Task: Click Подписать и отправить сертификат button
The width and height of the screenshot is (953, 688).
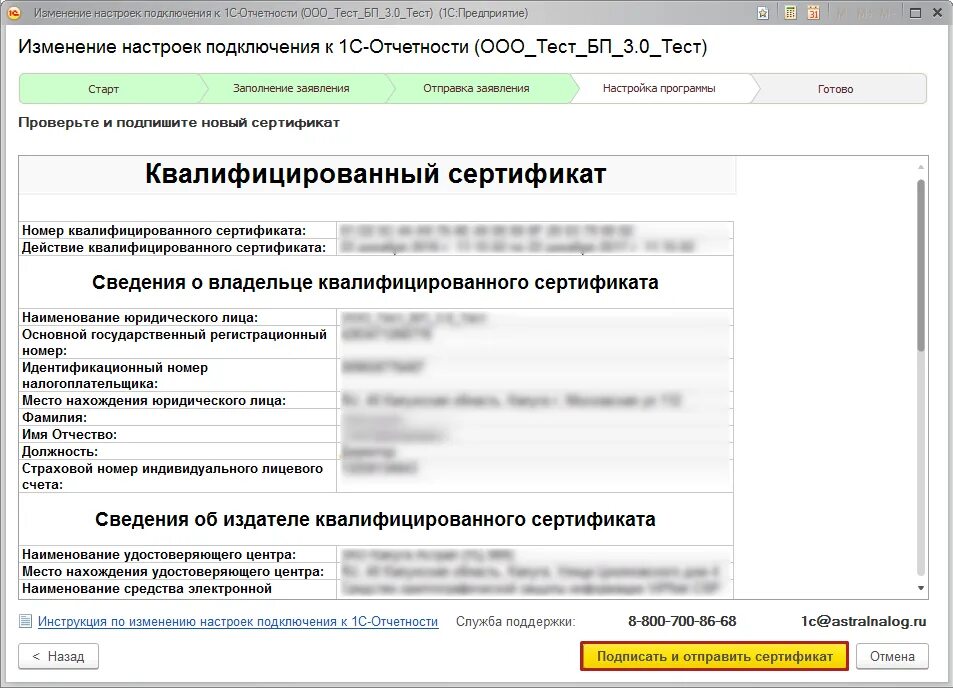Action: (714, 656)
